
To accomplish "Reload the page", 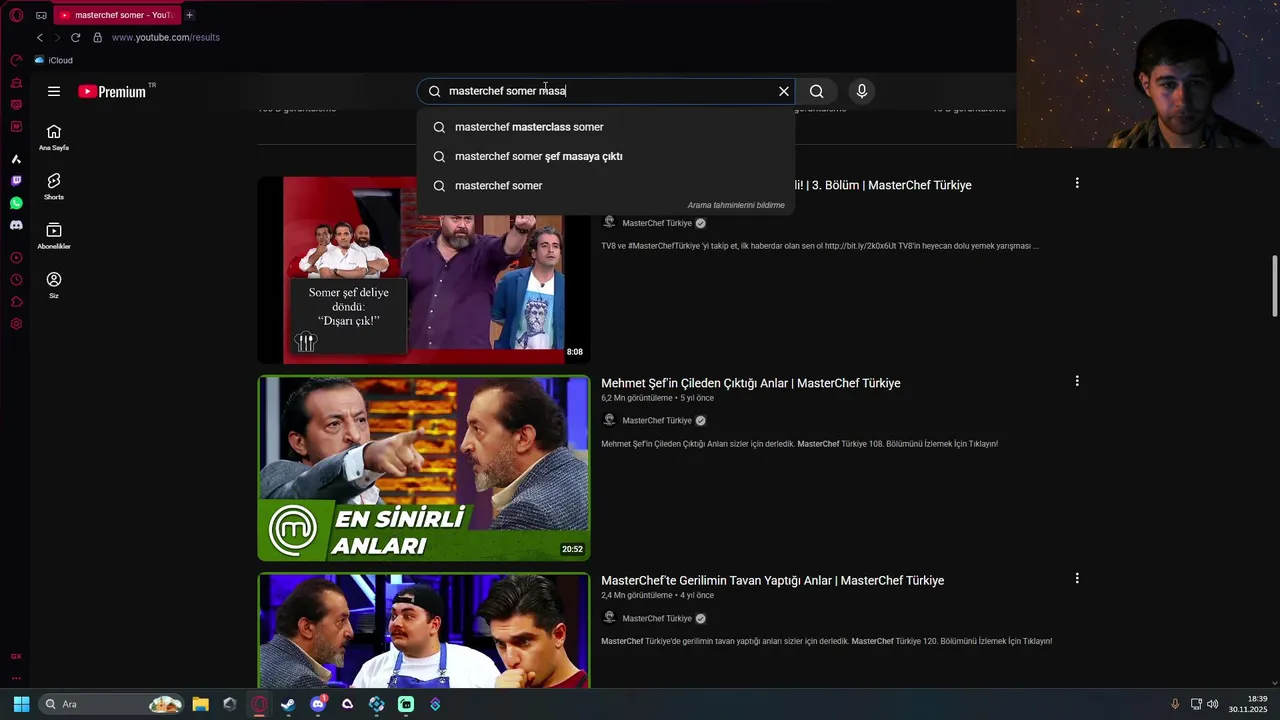I will [75, 37].
